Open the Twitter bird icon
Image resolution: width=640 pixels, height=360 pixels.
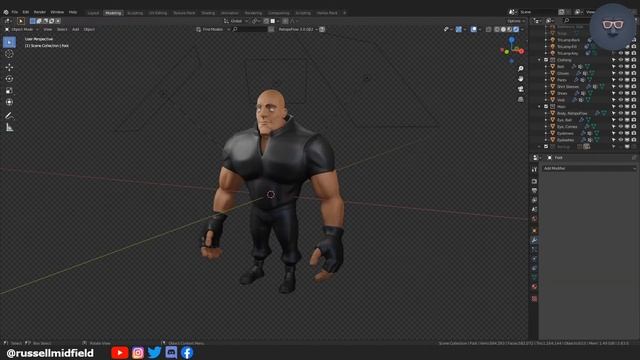[x=154, y=353]
